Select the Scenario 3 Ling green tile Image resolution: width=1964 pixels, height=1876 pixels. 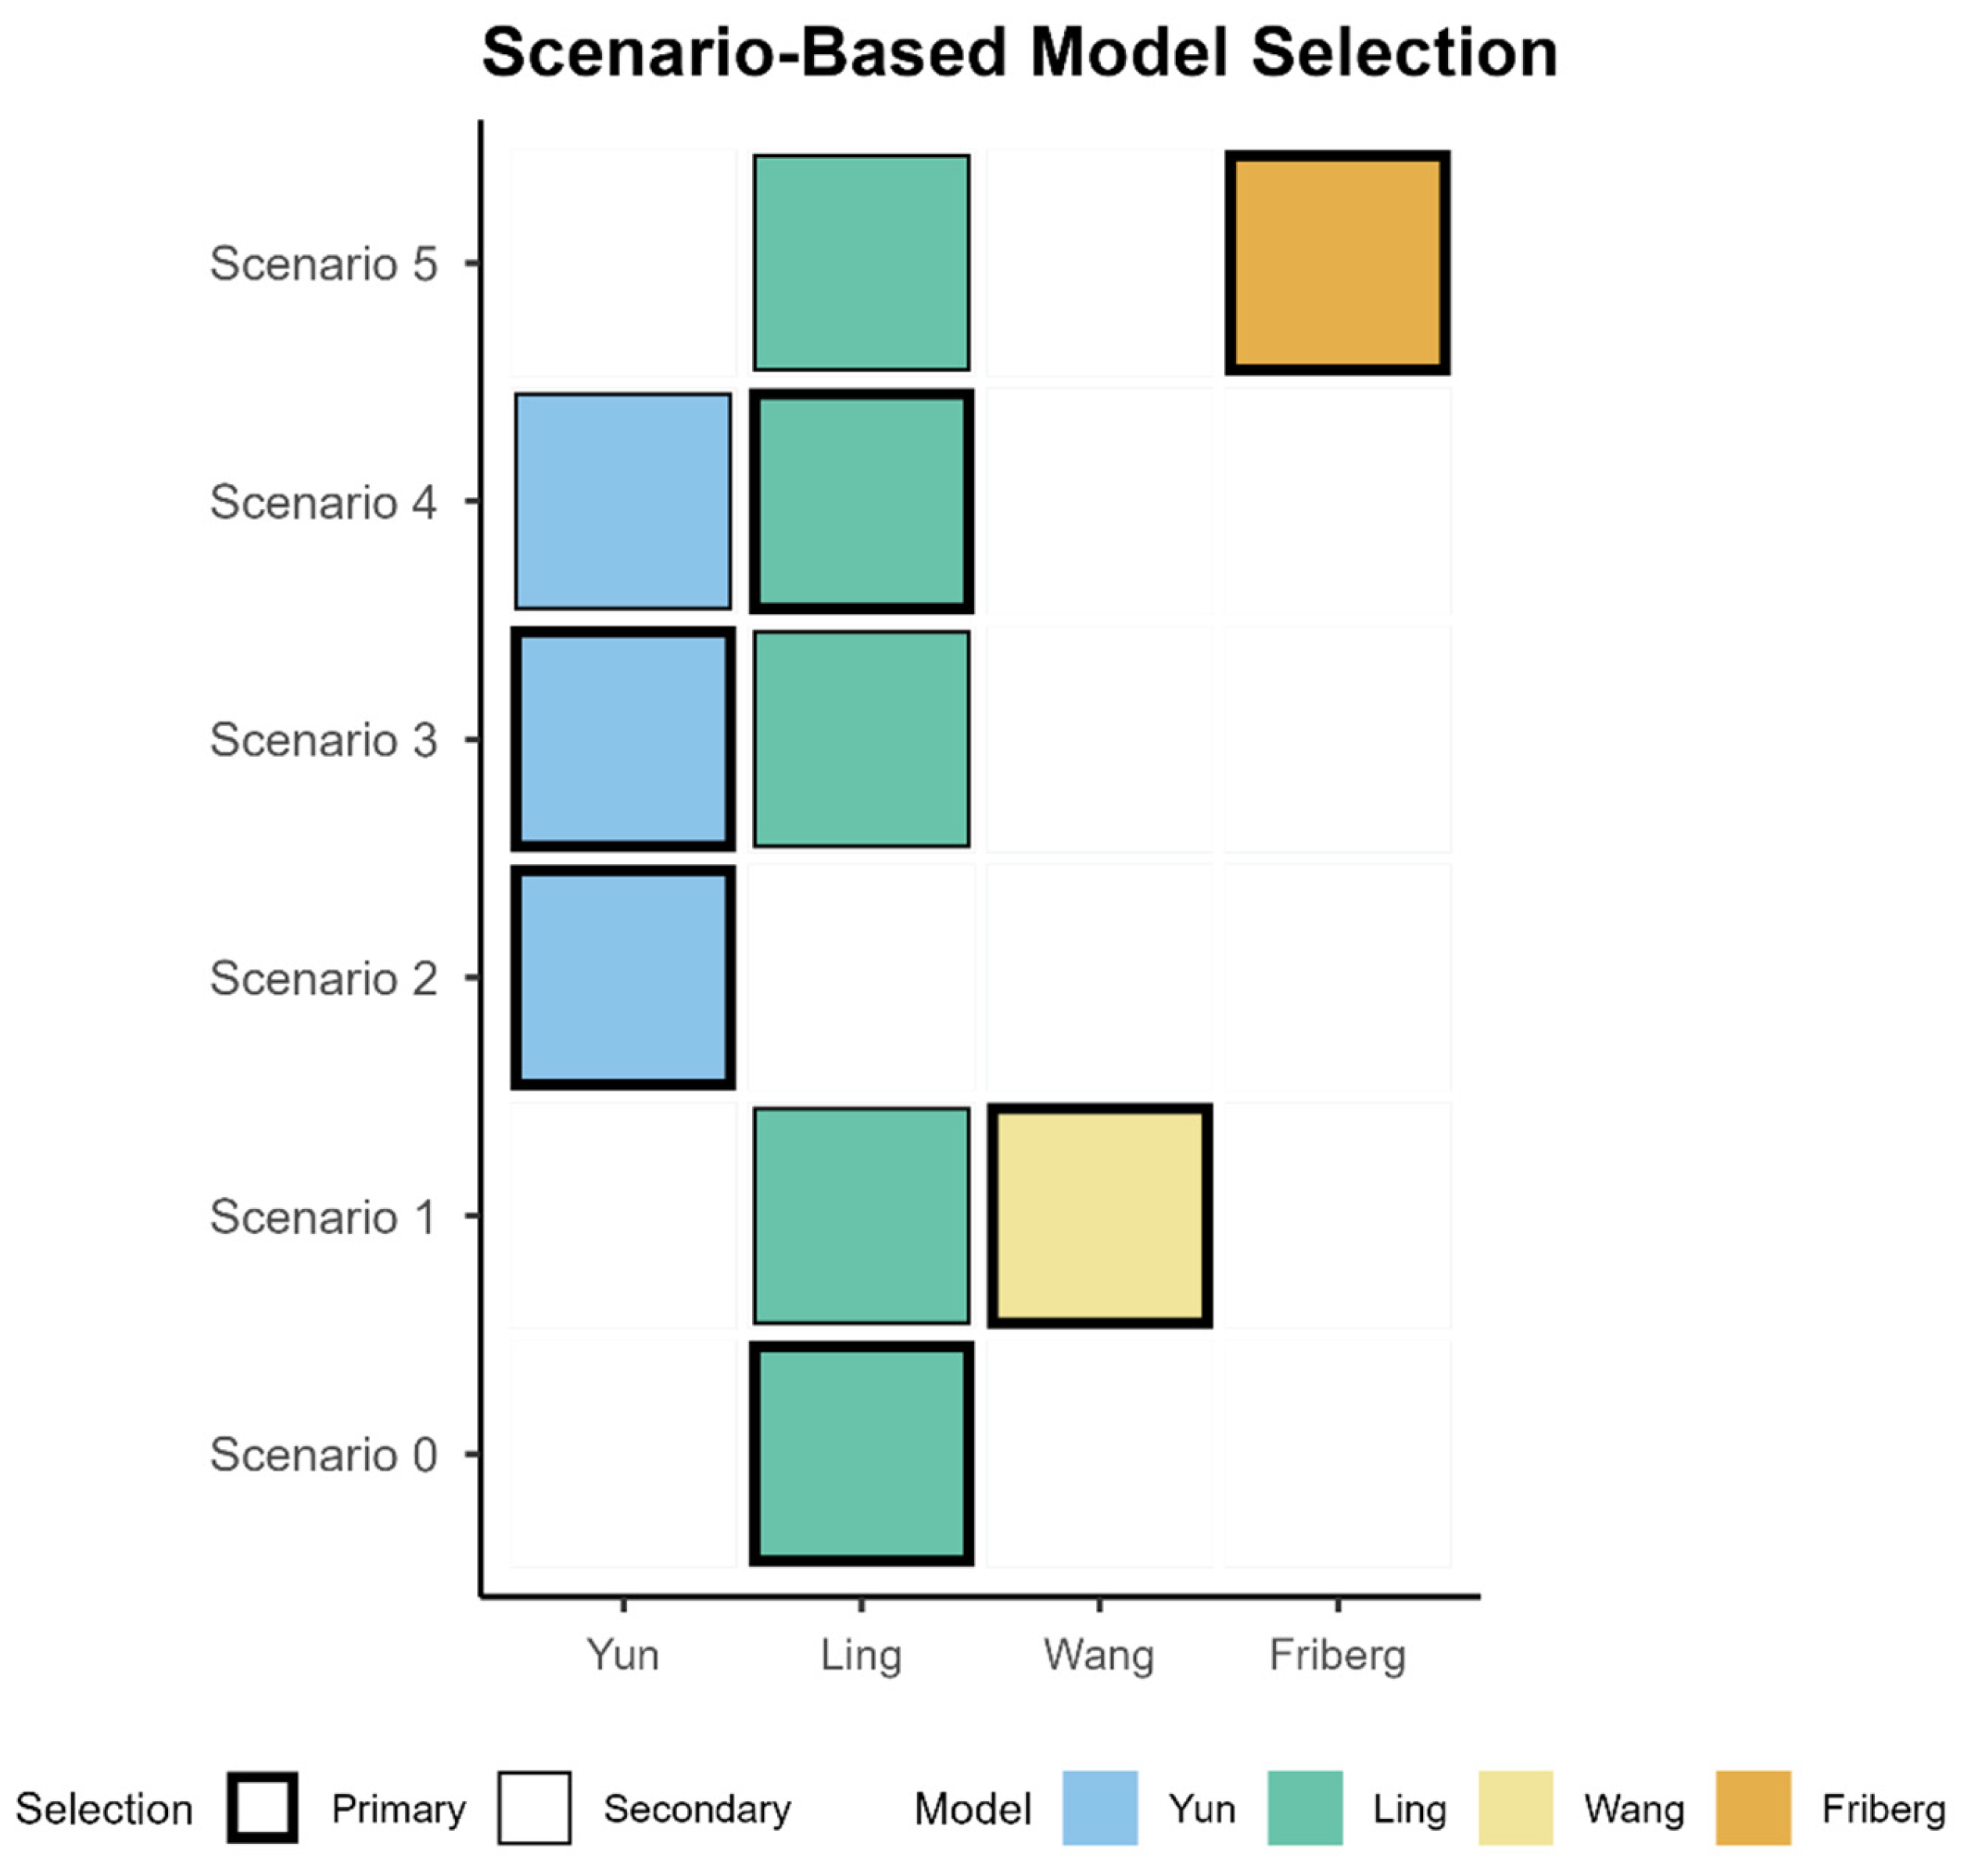(861, 739)
